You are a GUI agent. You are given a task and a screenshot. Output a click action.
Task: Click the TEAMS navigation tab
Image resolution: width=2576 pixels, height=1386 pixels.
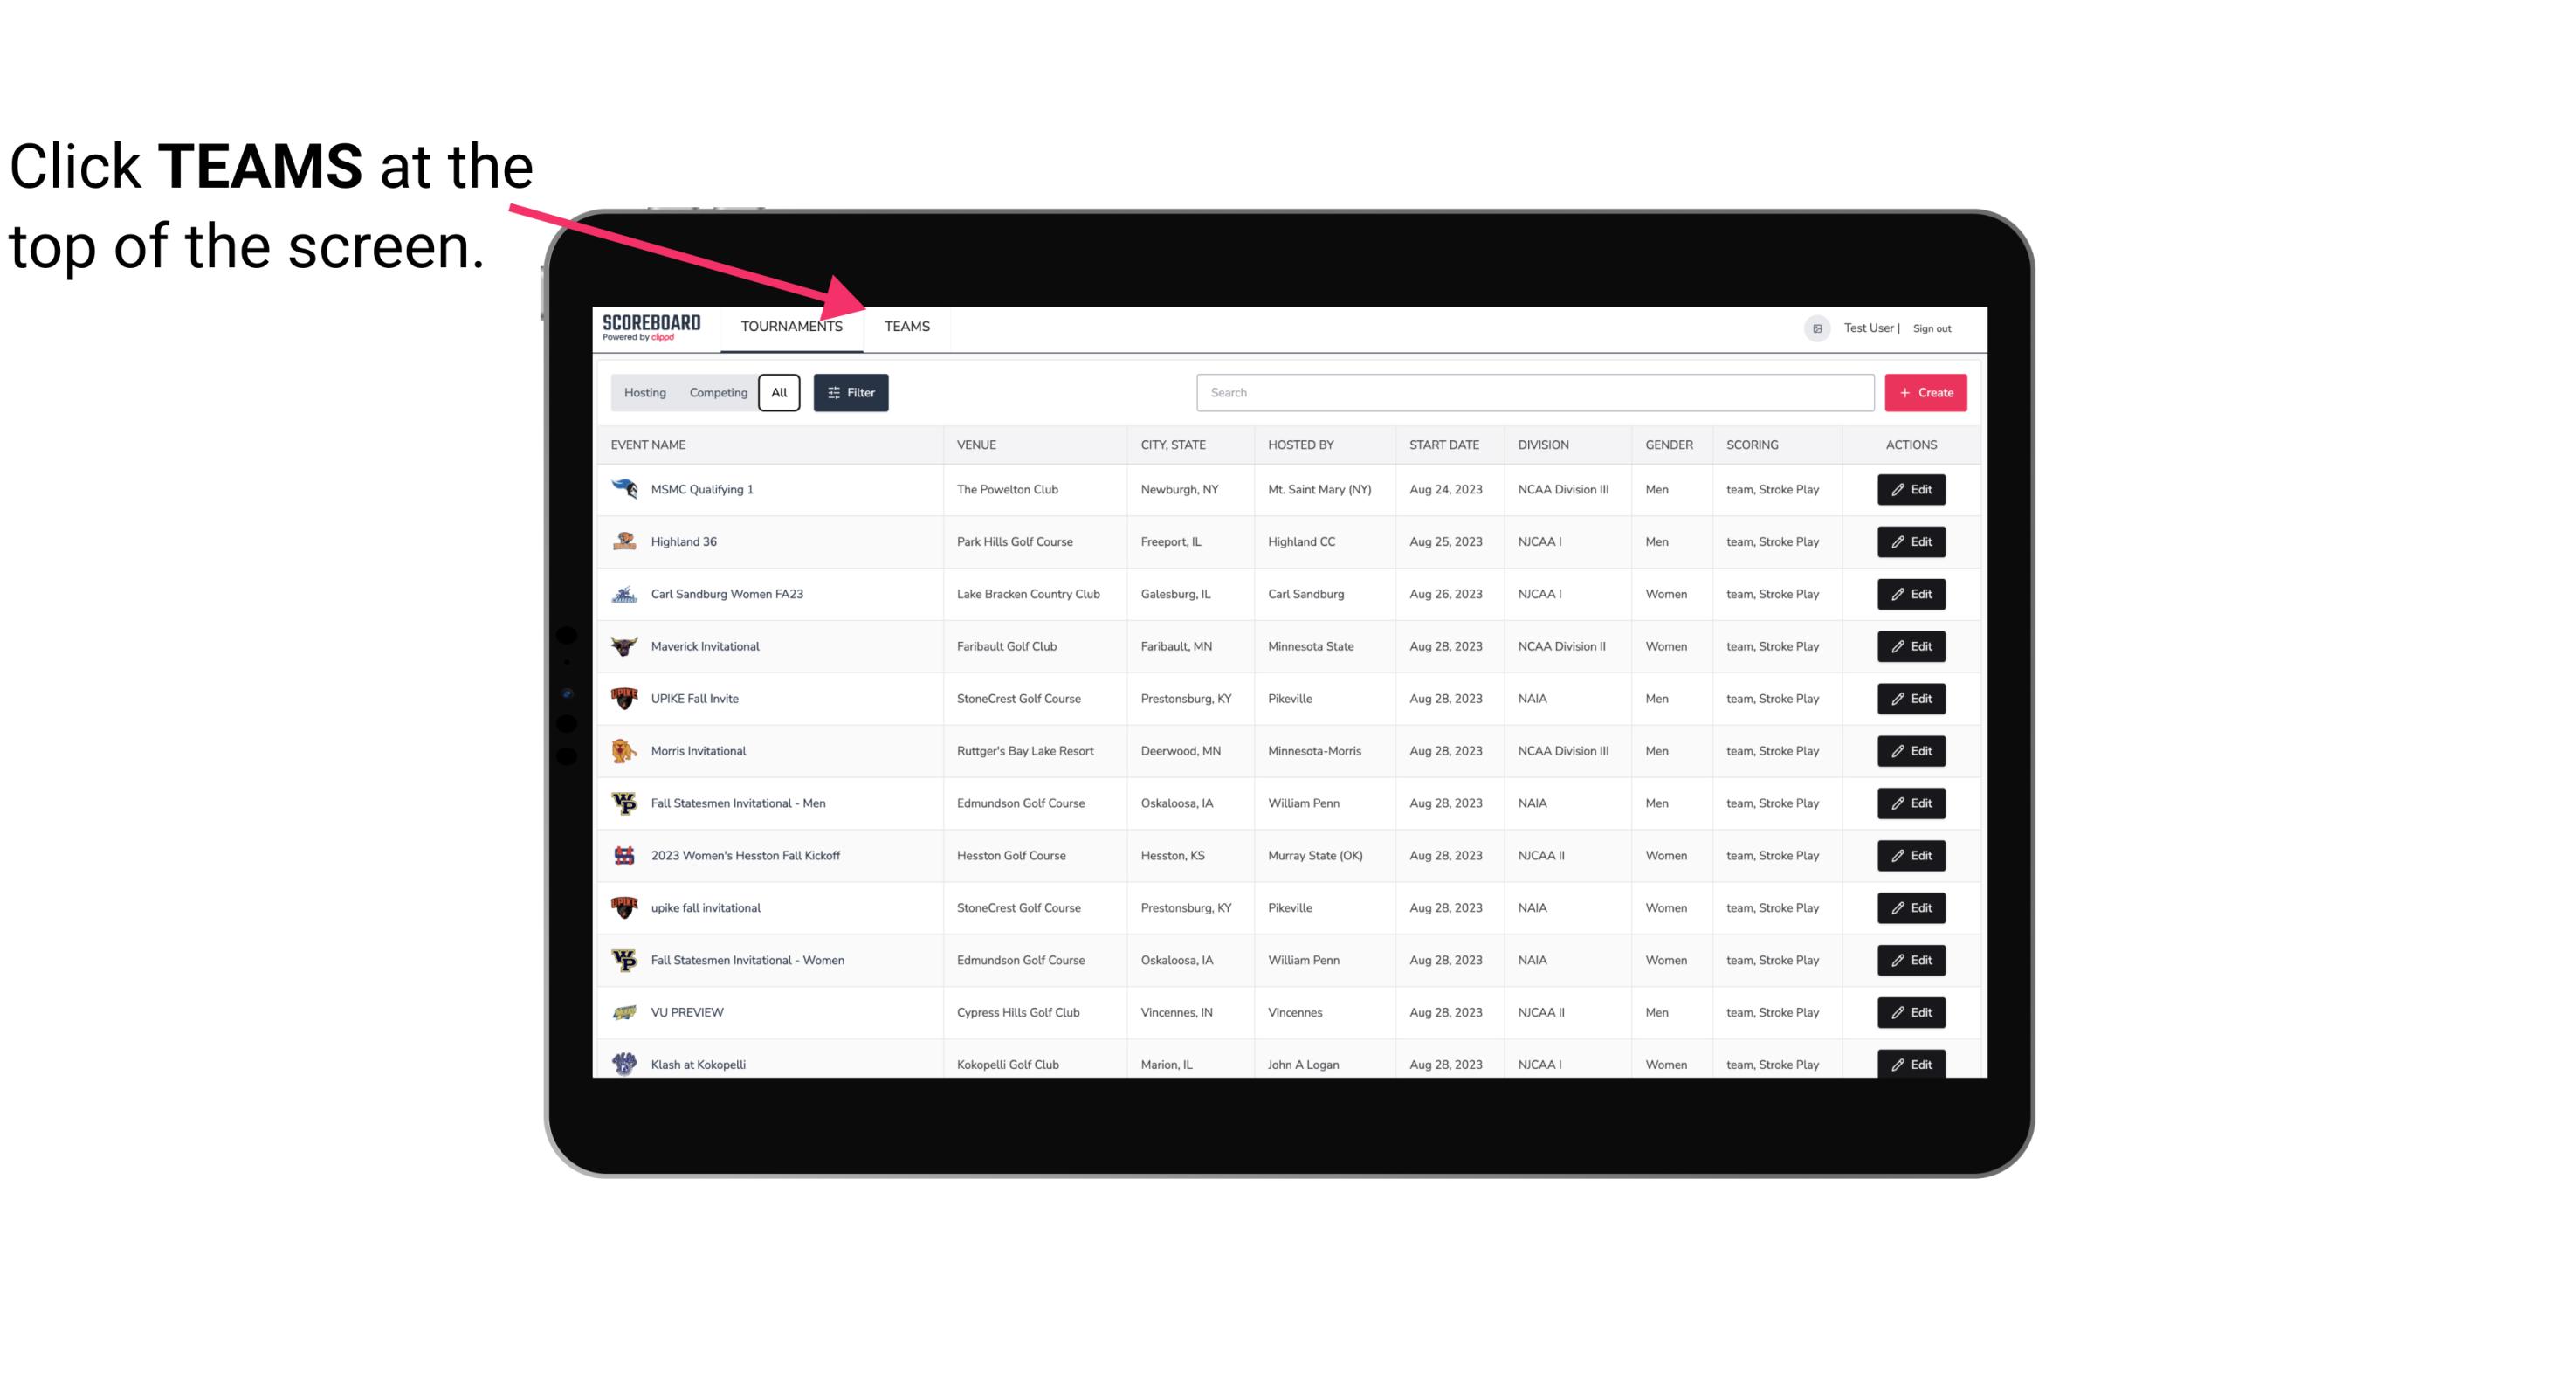click(906, 326)
